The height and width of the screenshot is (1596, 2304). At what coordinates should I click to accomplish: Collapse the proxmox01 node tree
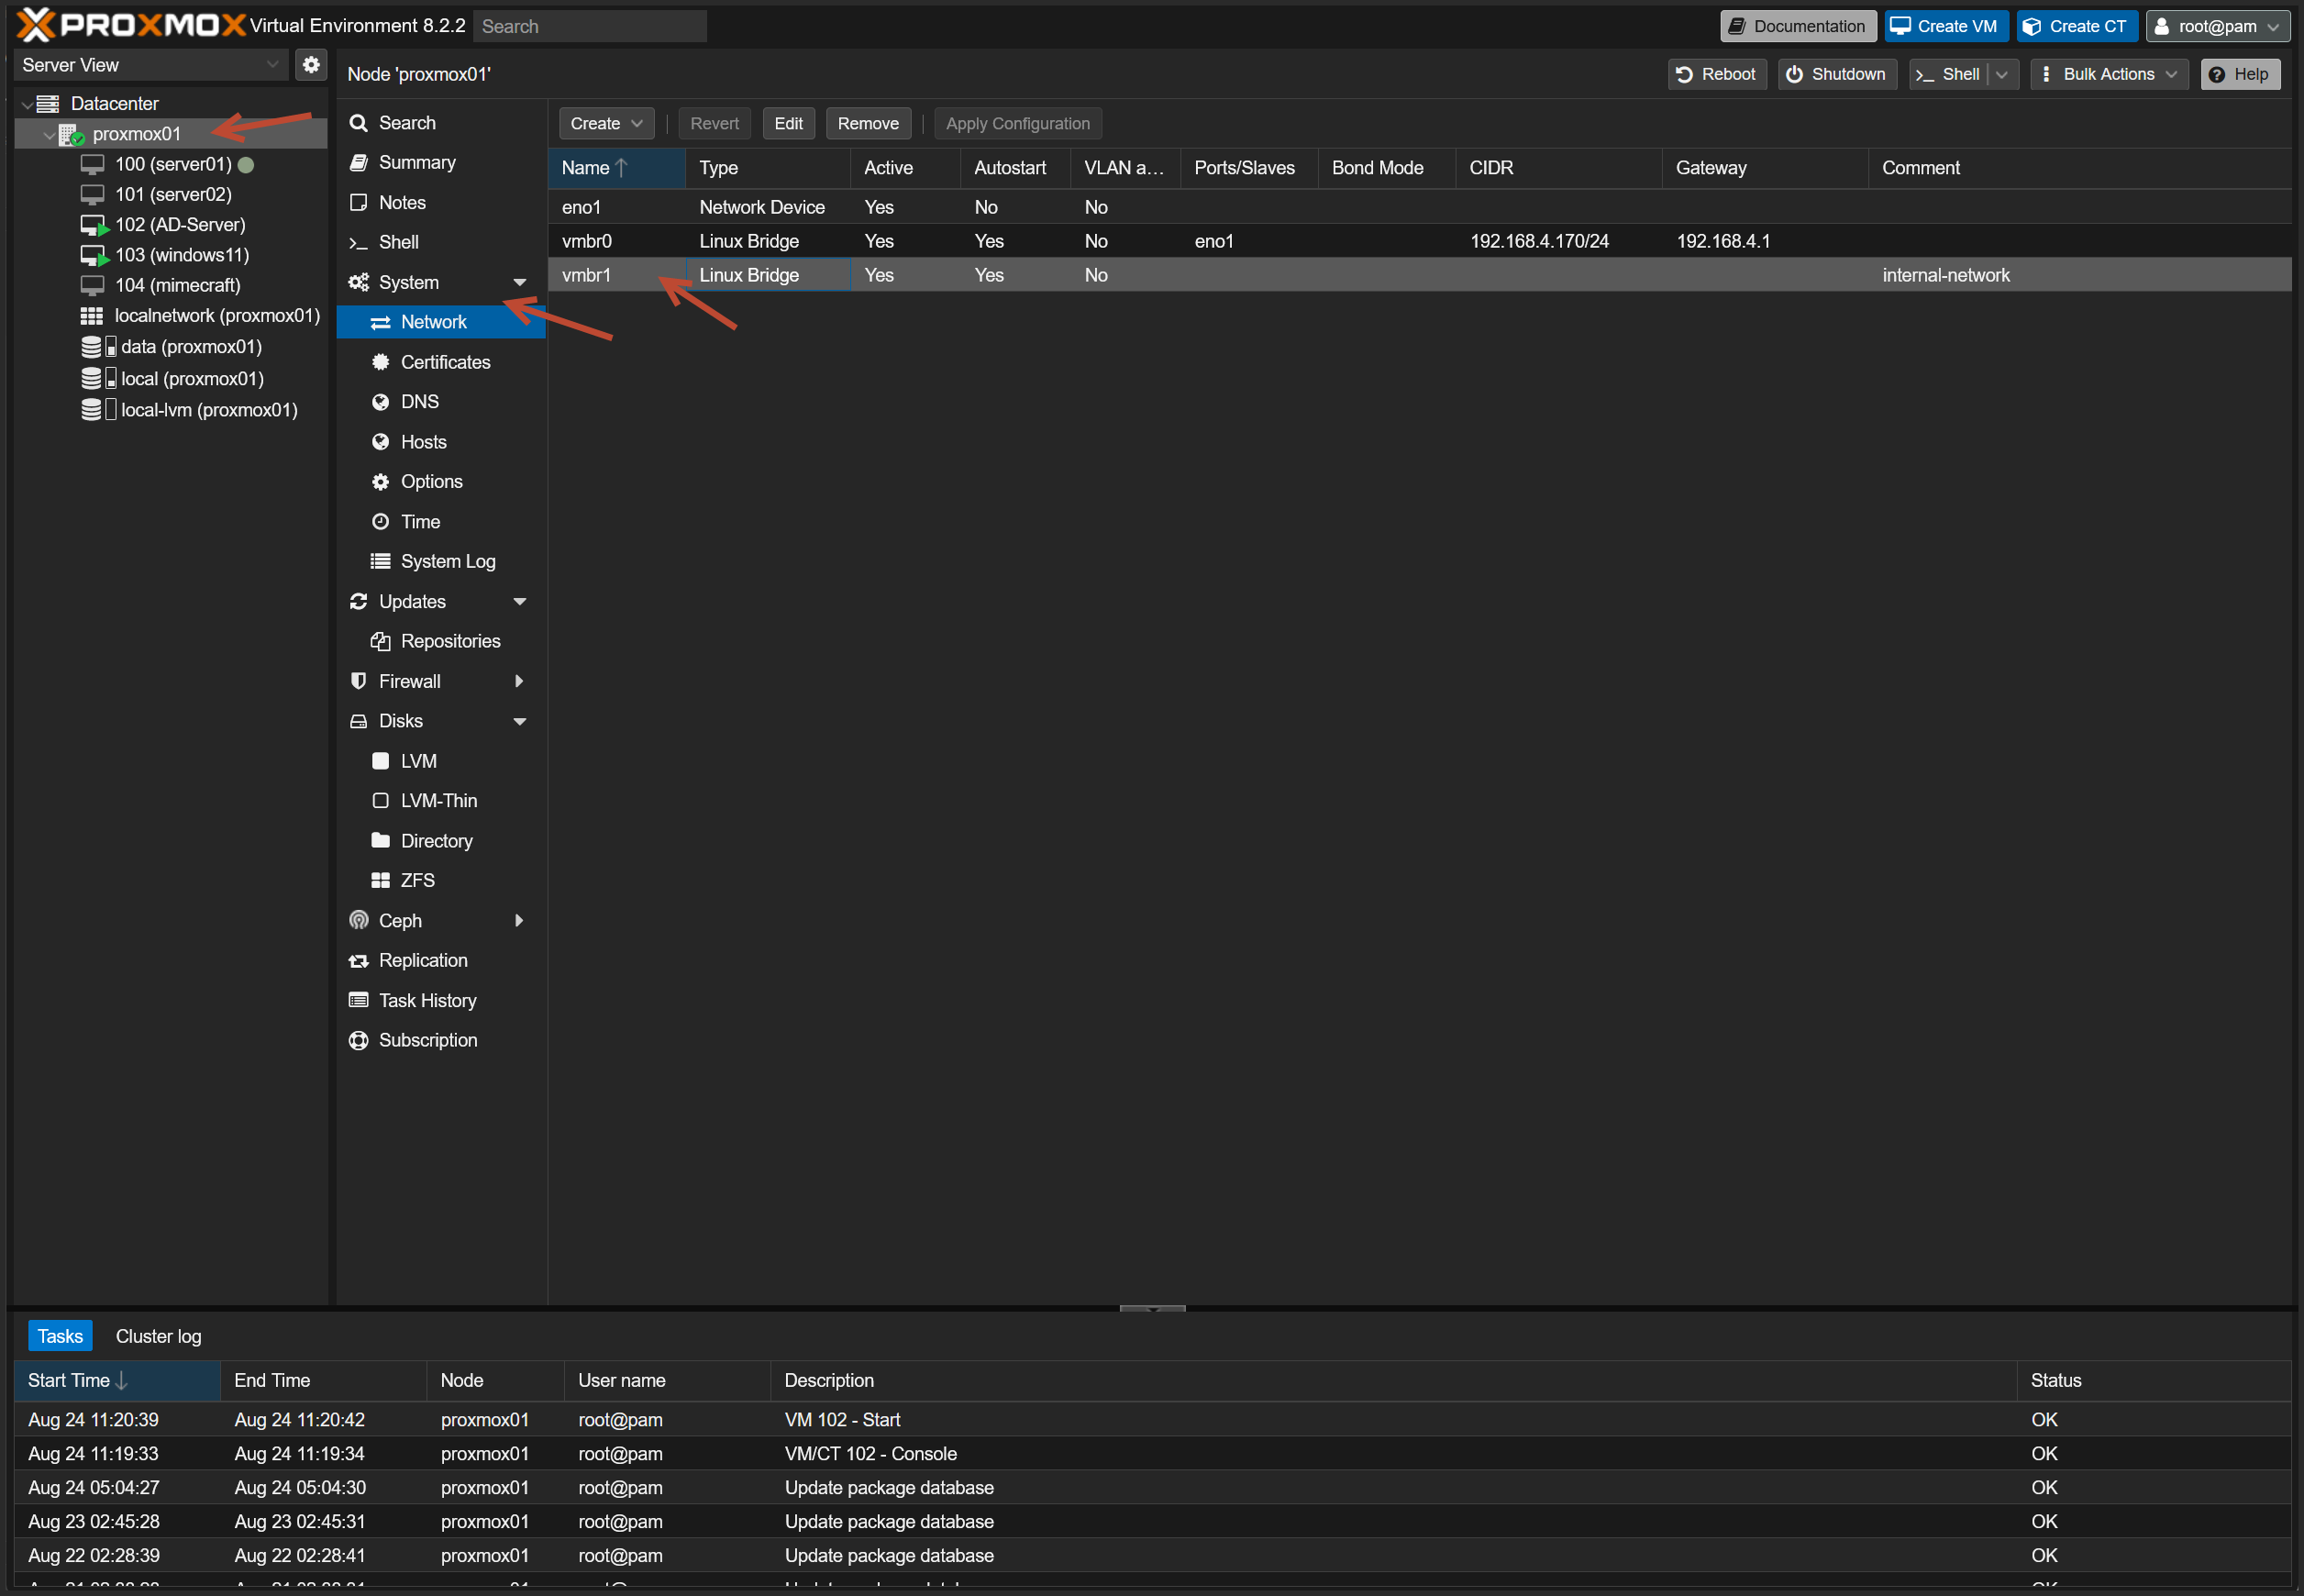[49, 134]
